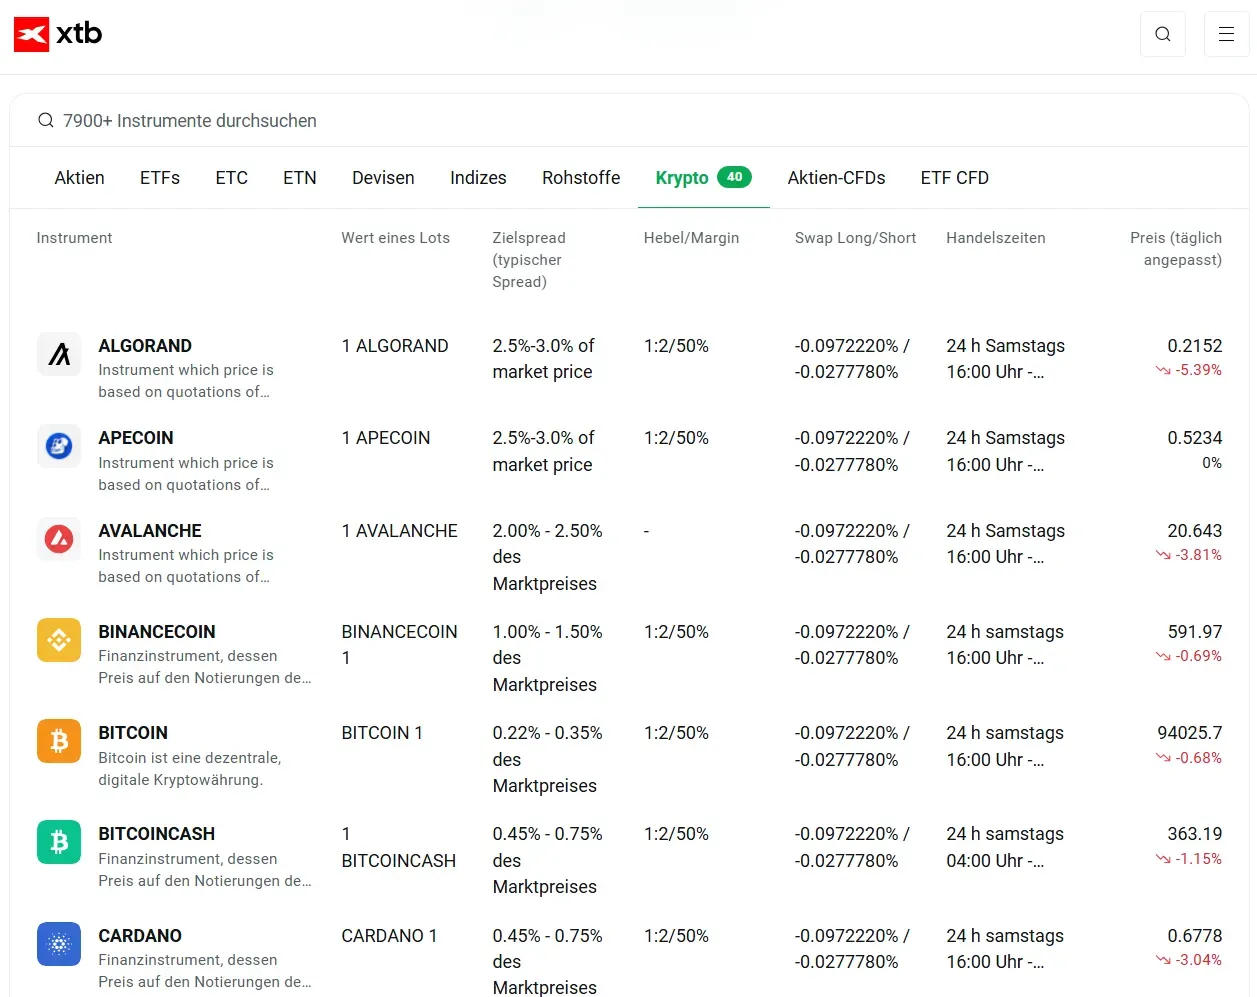Click the Avalanche change -3.81%
Screen dimensions: 1257x997
coord(1189,555)
